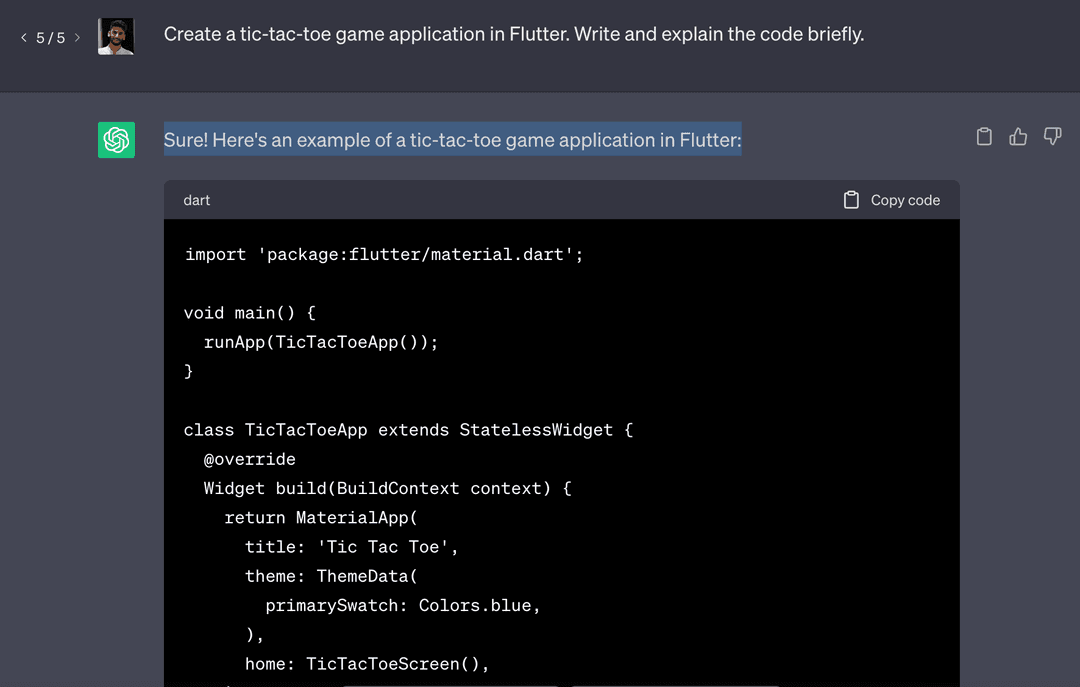Click the green ChatGPT logo icon
1080x687 pixels.
click(x=116, y=140)
